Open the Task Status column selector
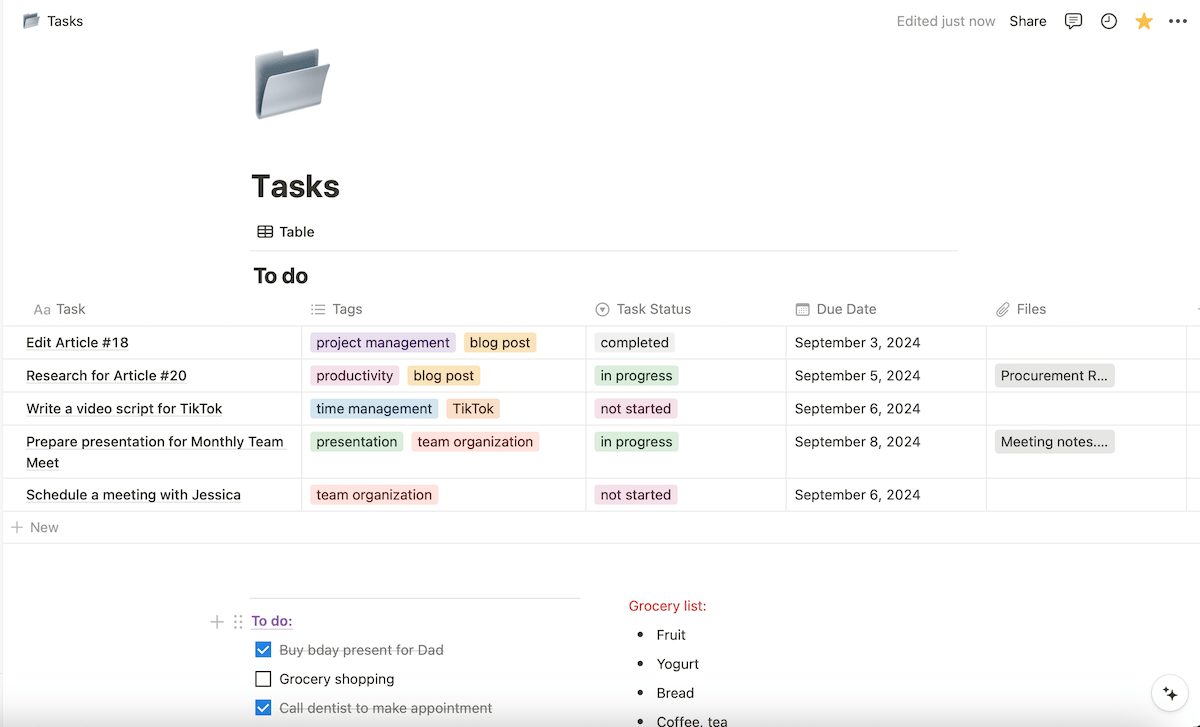This screenshot has width=1200, height=727. [602, 309]
